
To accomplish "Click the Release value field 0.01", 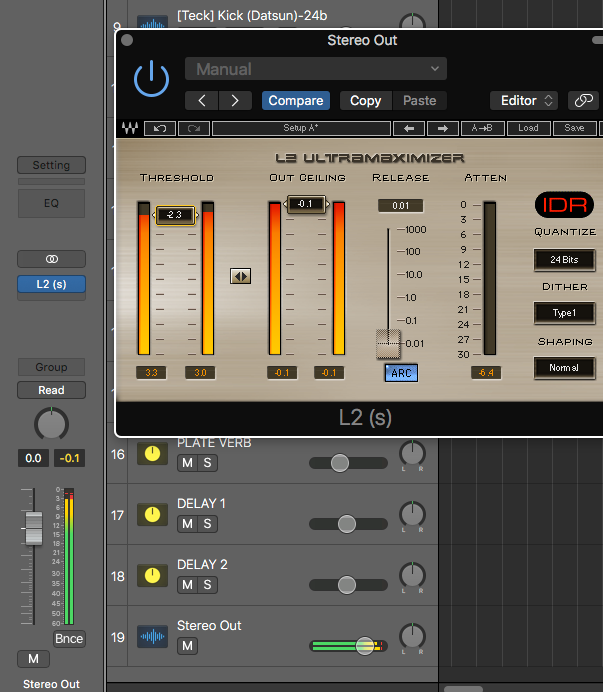I will 400,206.
